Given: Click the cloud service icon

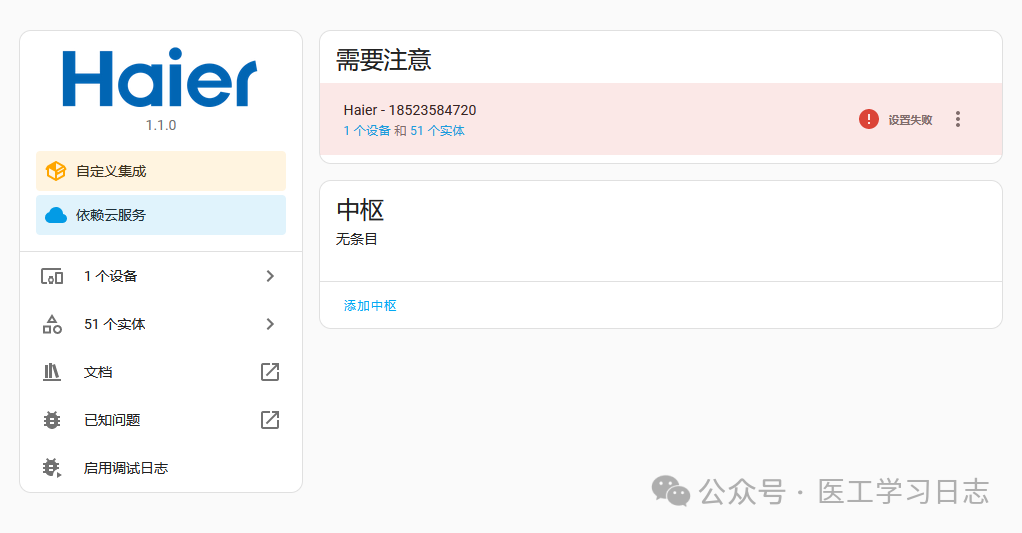Looking at the screenshot, I should click(55, 215).
